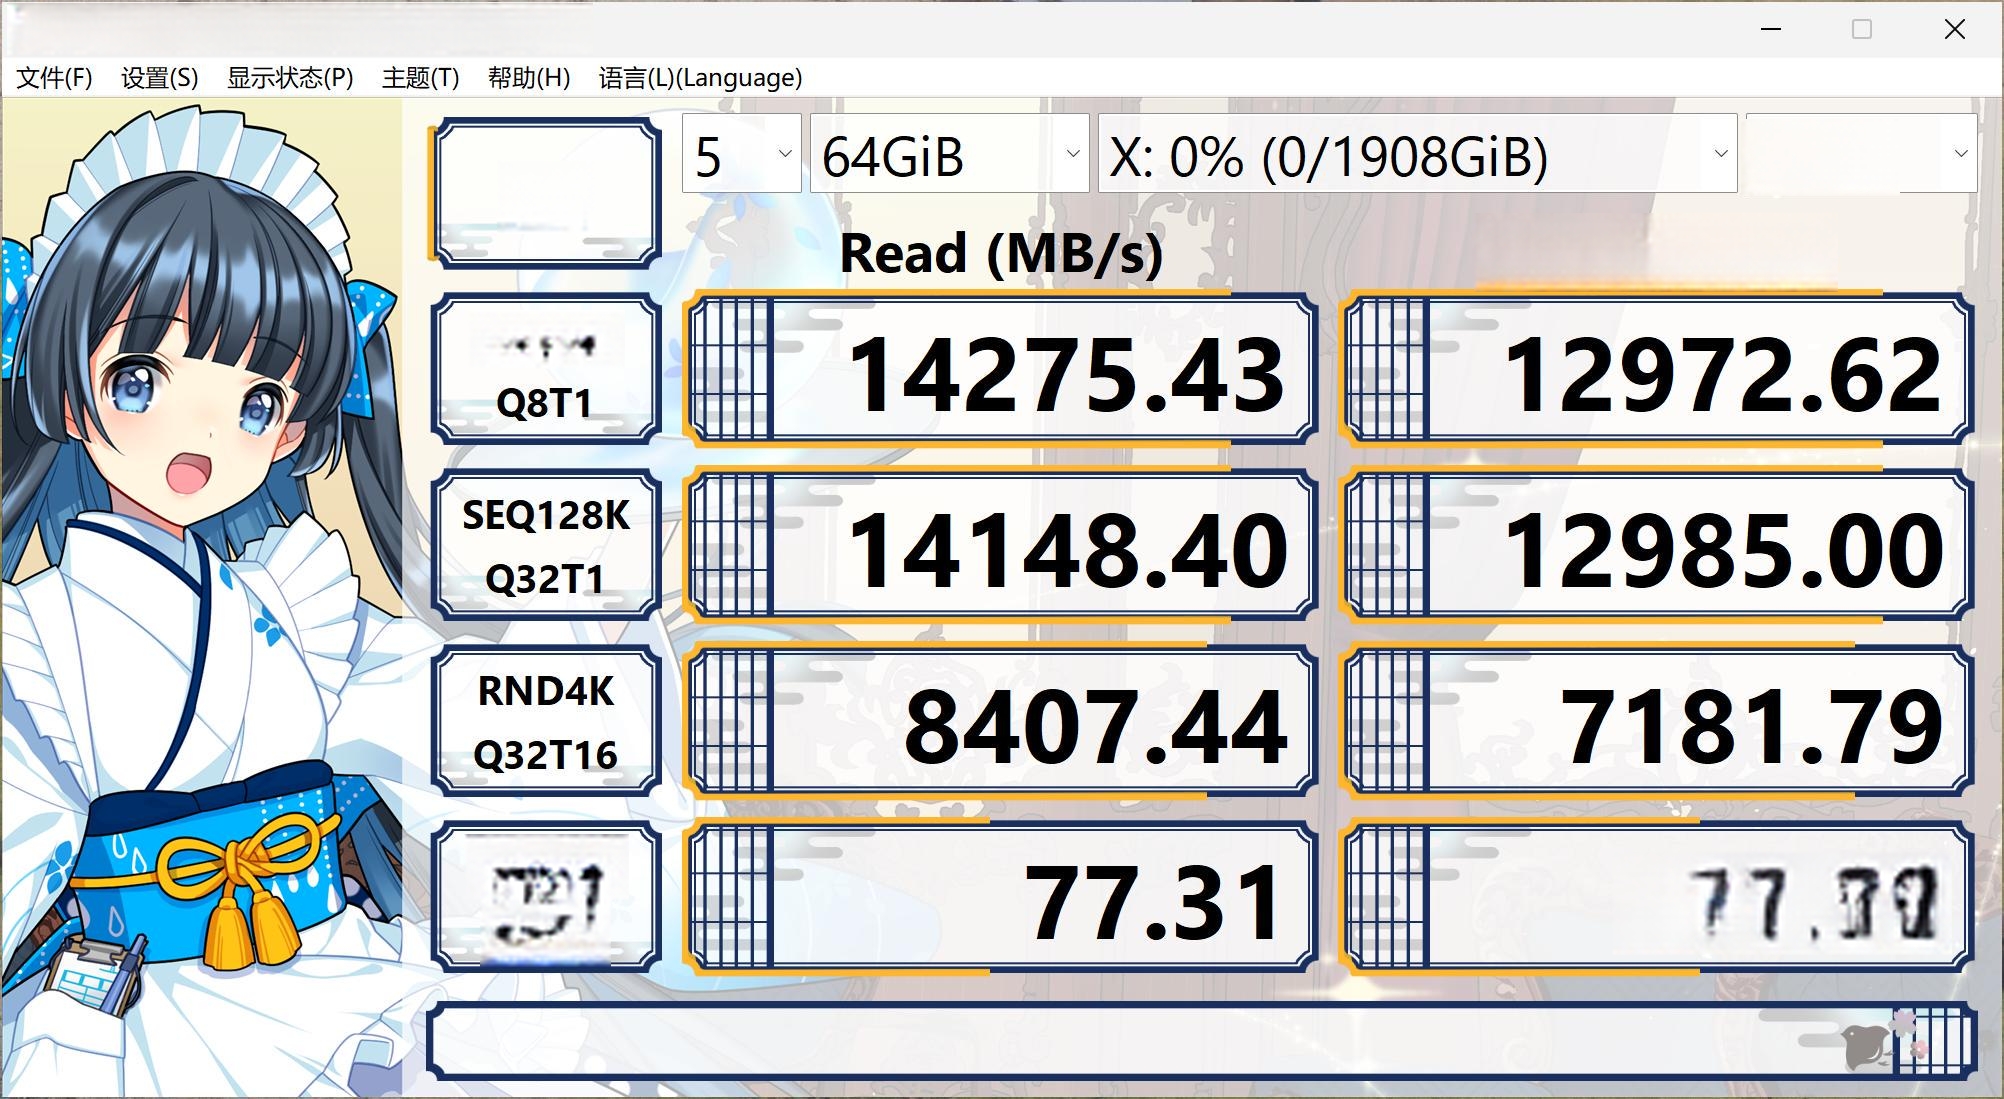
Task: Open the 文件(F) menu
Action: (x=55, y=78)
